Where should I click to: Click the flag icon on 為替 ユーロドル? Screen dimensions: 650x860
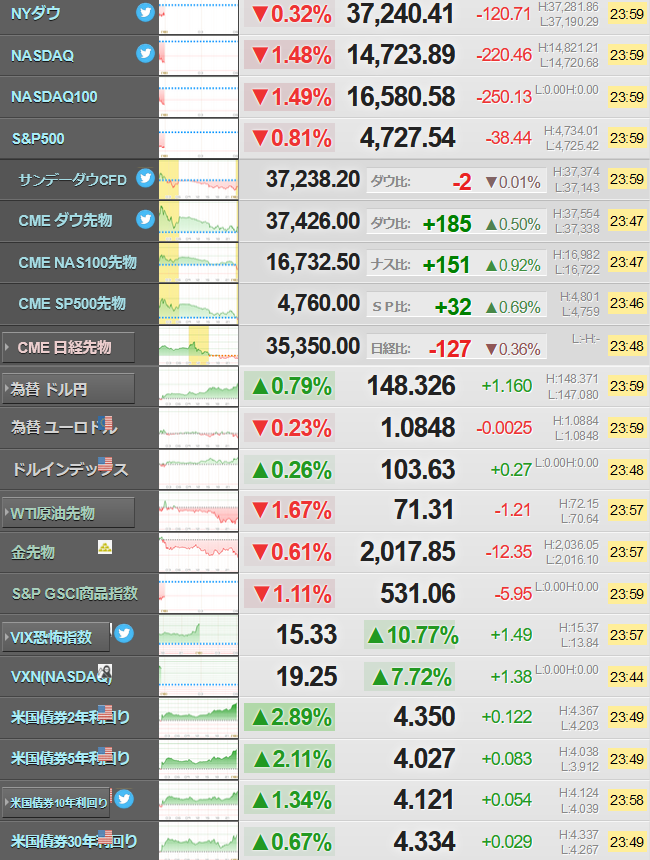coord(106,423)
